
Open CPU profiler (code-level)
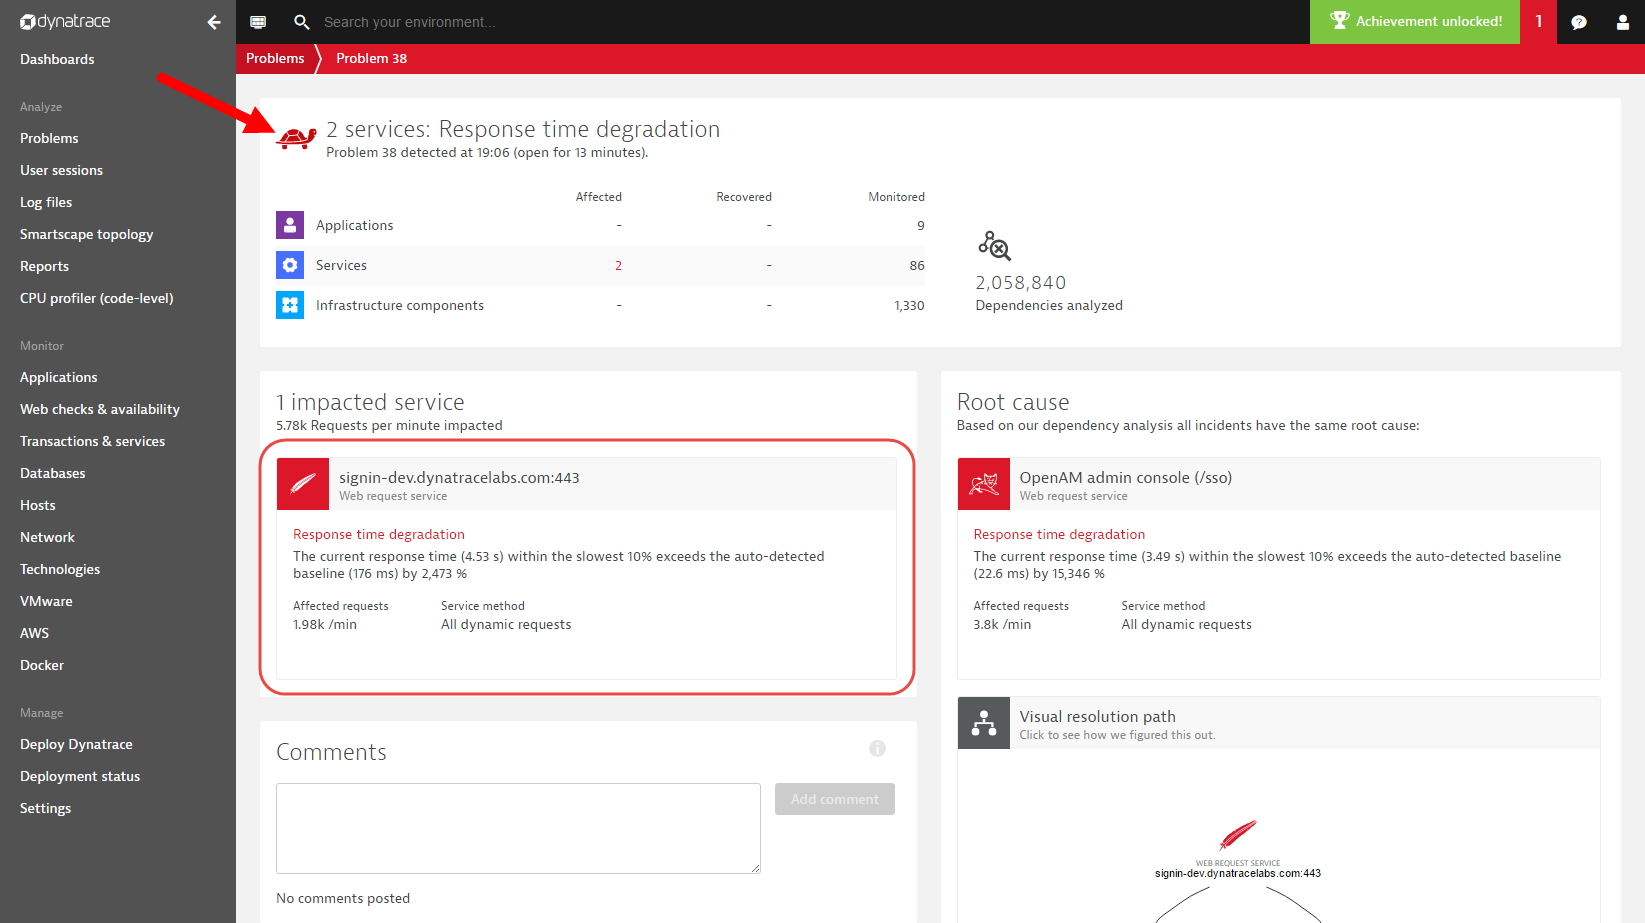[x=96, y=298]
